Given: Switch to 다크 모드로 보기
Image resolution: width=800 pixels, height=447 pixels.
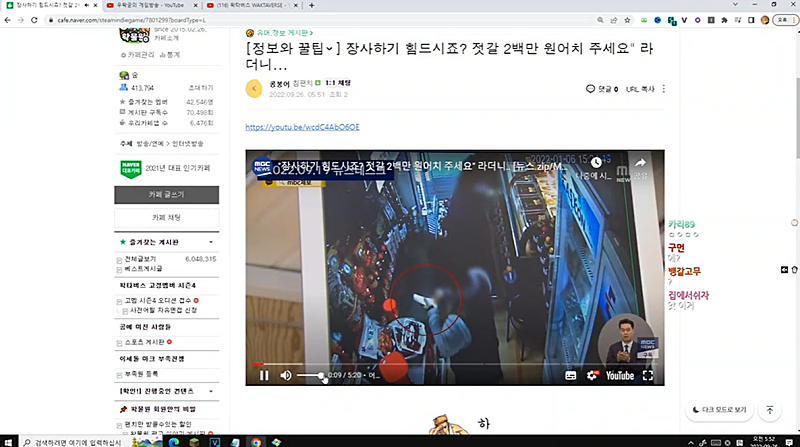Looking at the screenshot, I should point(719,410).
